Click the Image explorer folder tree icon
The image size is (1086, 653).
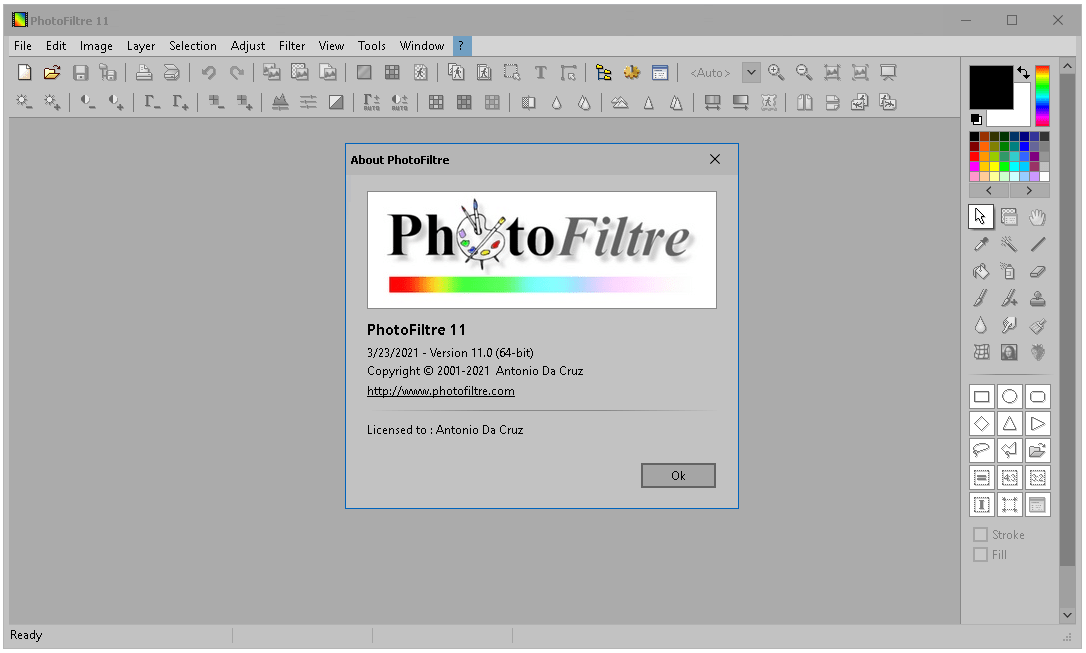click(603, 73)
